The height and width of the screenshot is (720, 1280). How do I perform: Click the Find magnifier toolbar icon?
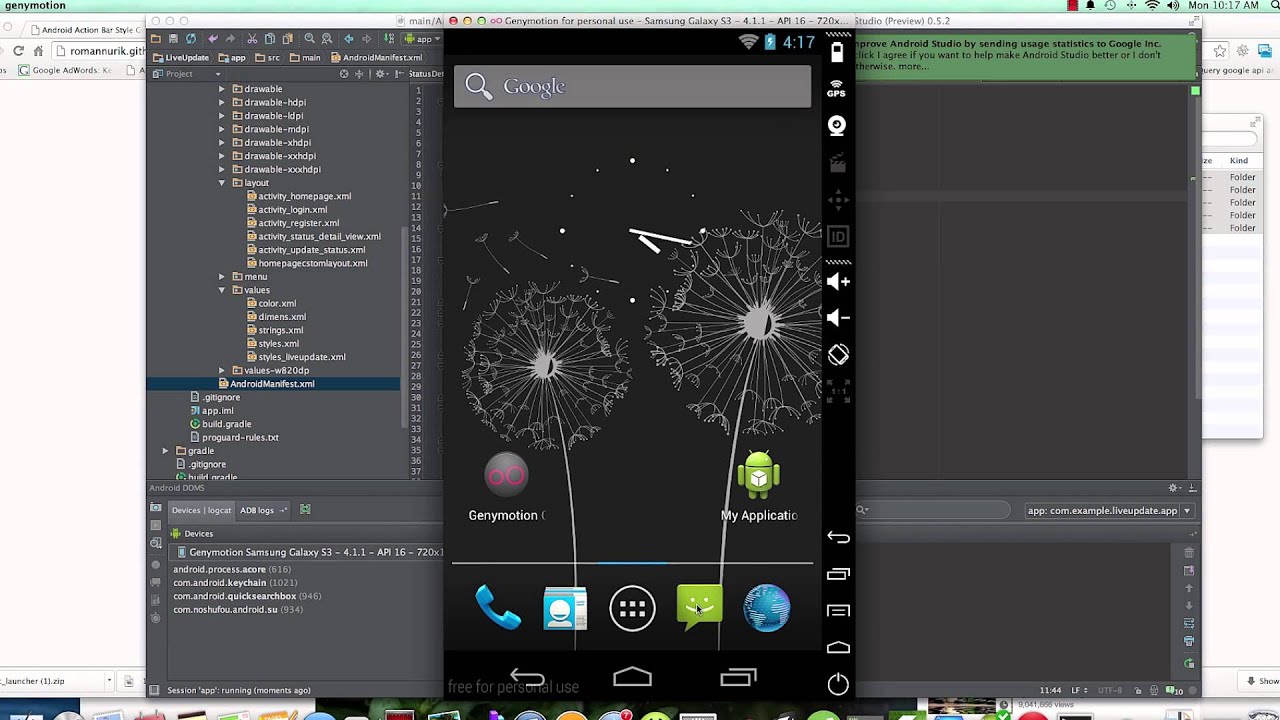(x=309, y=39)
